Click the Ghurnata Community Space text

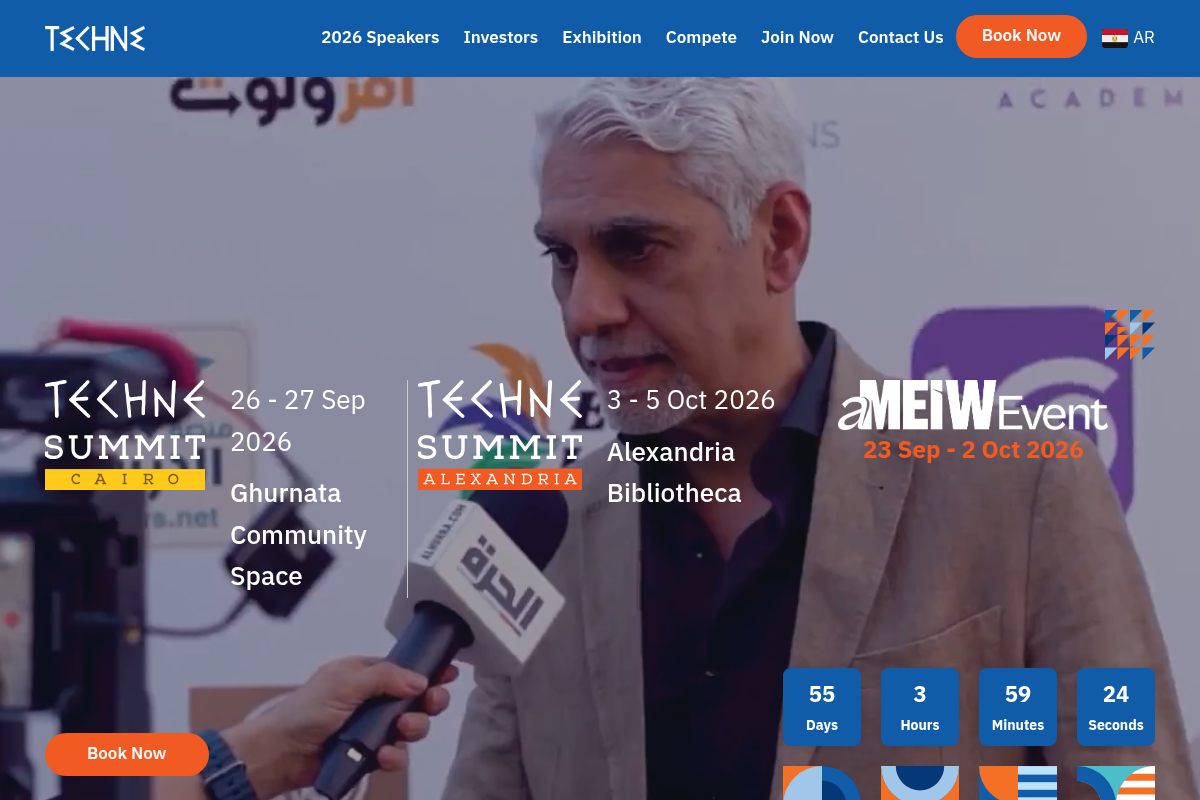click(x=298, y=535)
